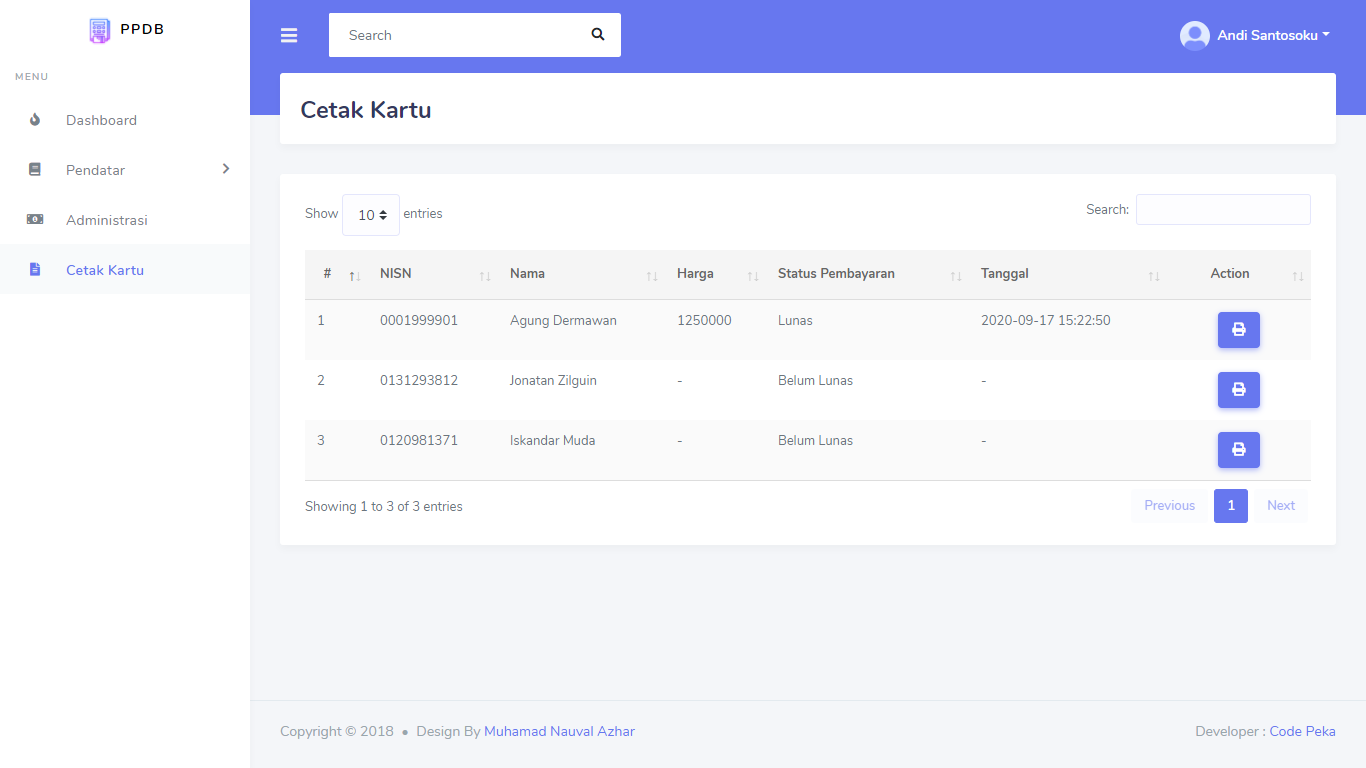
Task: Print card for Iskandar Muda
Action: click(x=1238, y=450)
